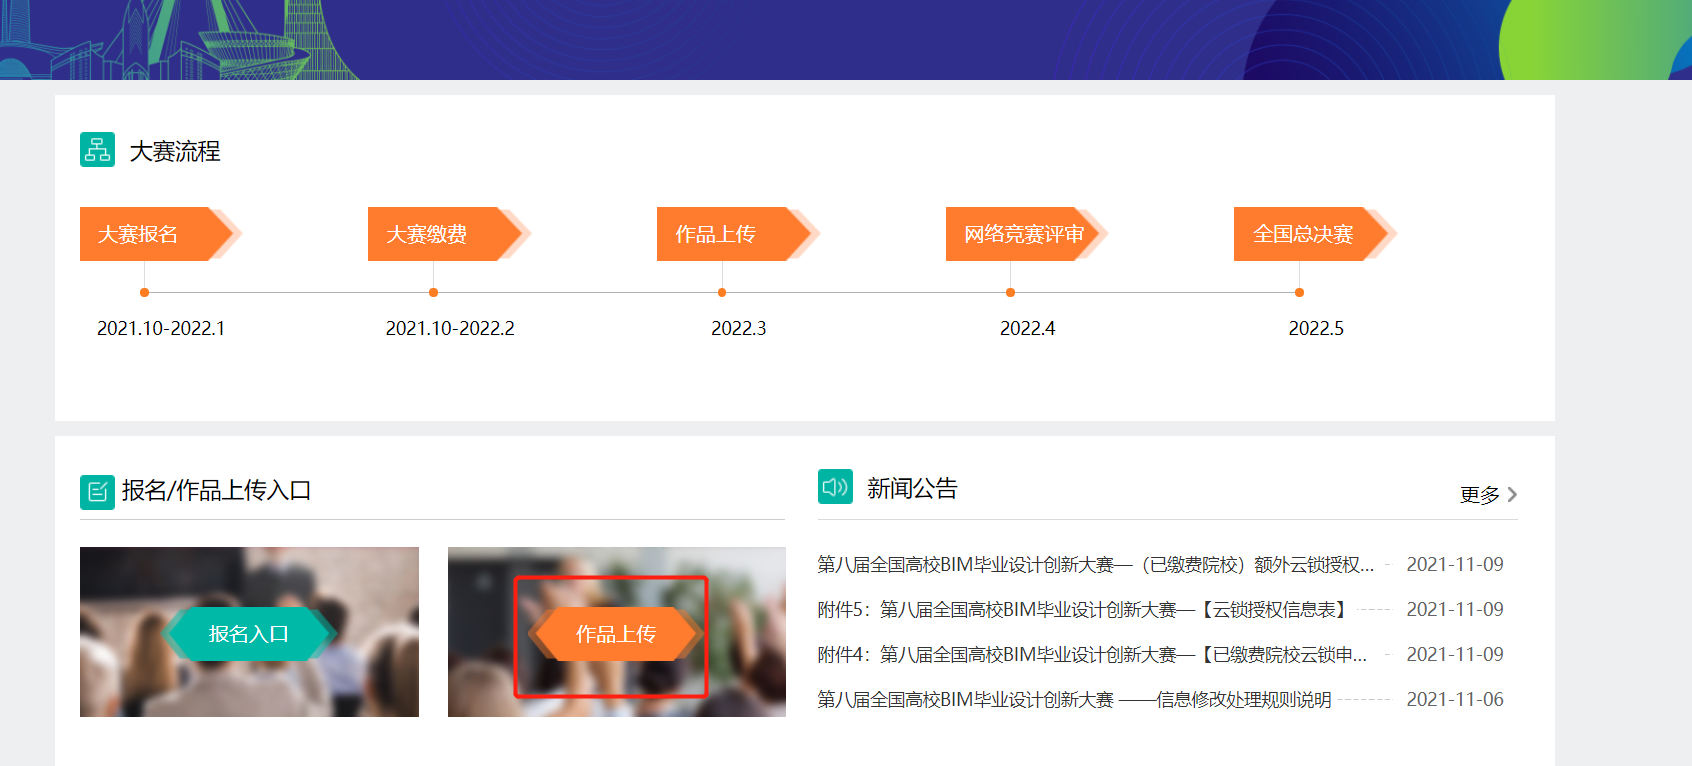Click the 新闻公告 speaker icon

click(835, 487)
